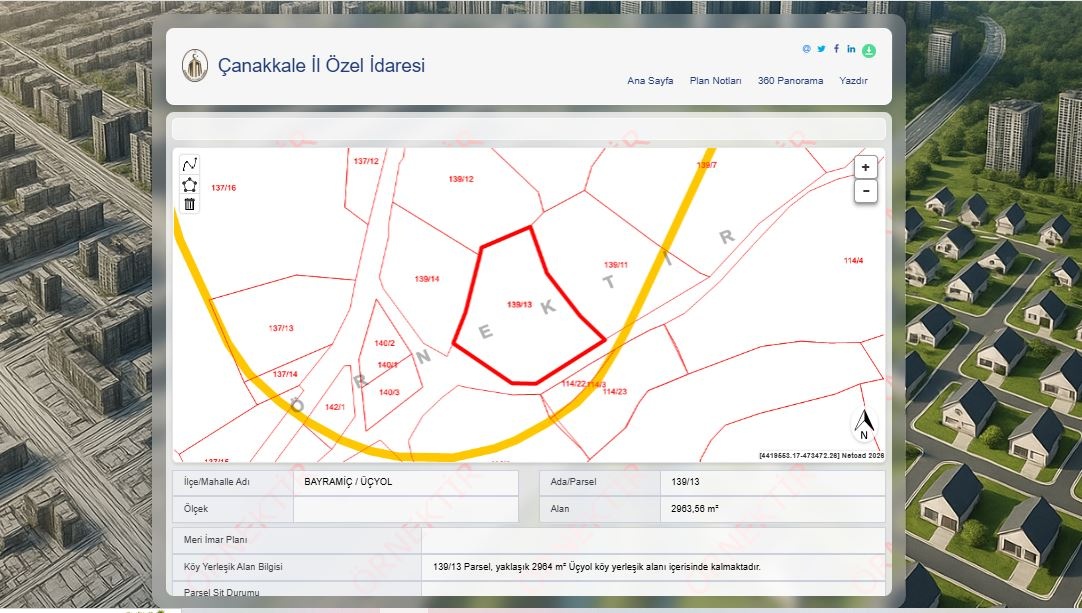Click the empty bar above the map

(x=529, y=129)
